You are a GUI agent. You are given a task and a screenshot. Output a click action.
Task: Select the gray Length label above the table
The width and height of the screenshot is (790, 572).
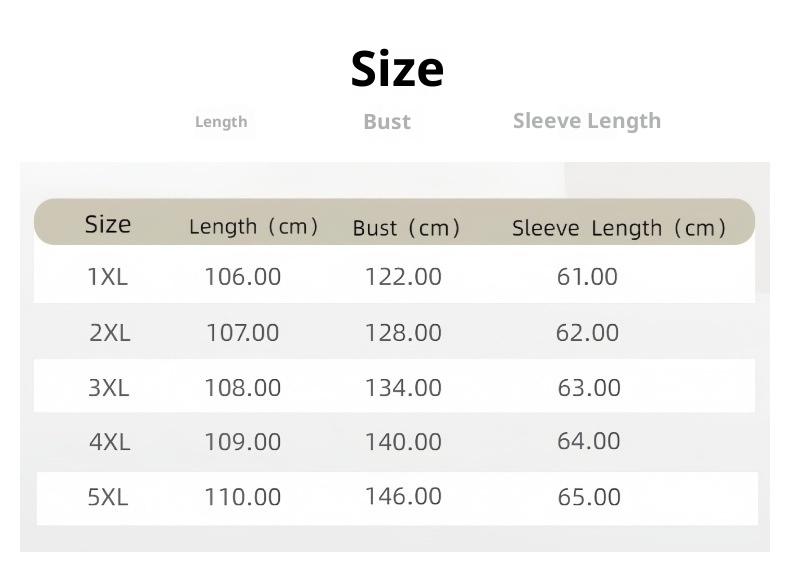click(x=221, y=122)
